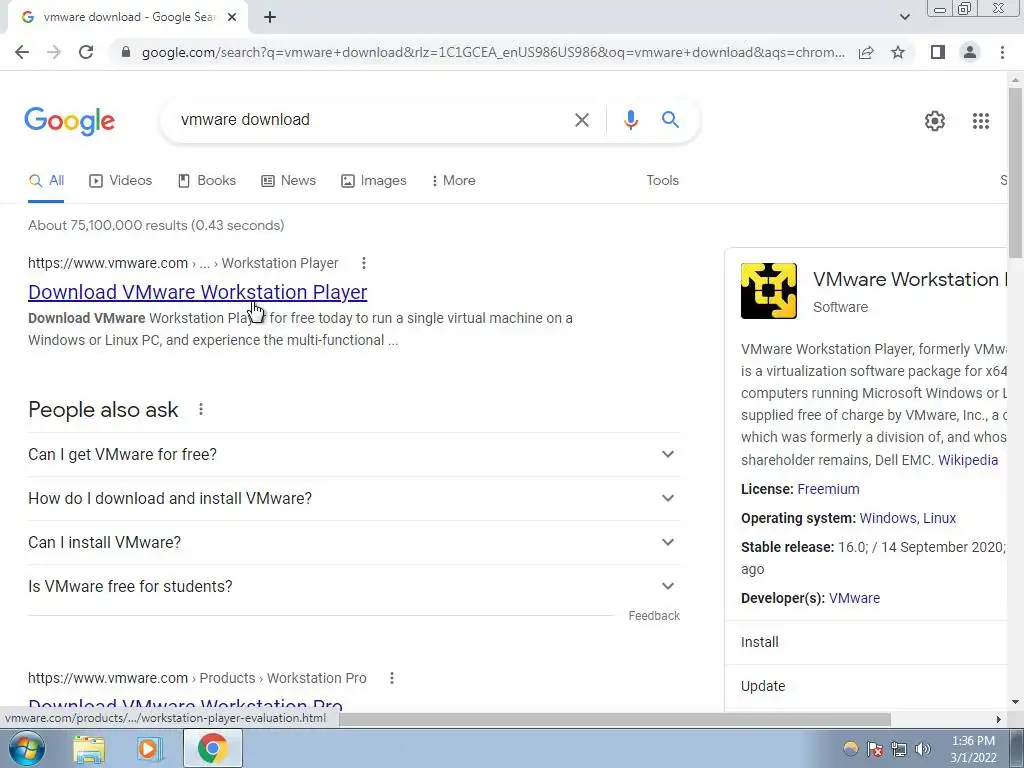Click the https://www.vmware.com Workstation Player URL text
Screen dimensions: 1024x768
coord(183,263)
